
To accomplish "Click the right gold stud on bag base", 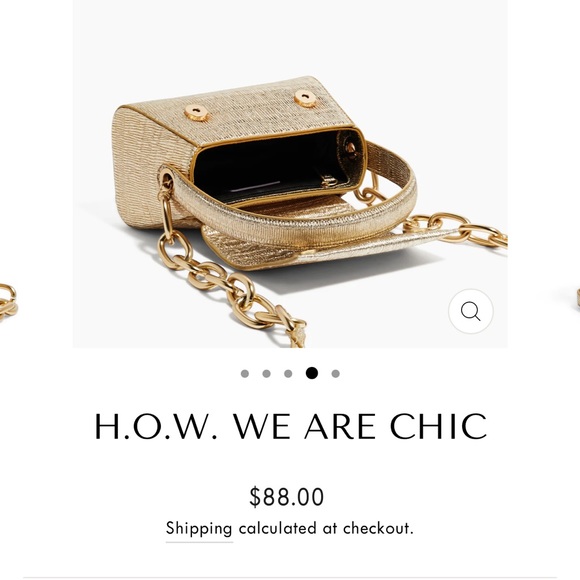I will click(306, 98).
